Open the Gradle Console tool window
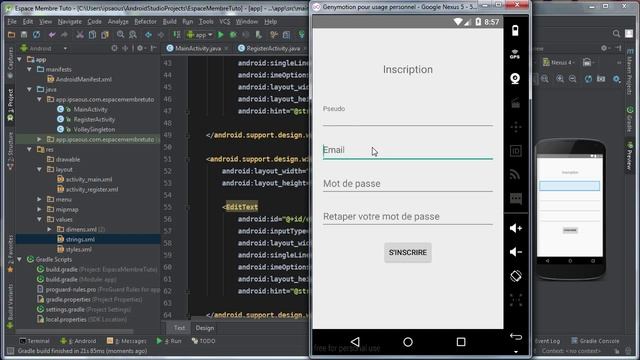The height and width of the screenshot is (360, 640). coord(595,341)
